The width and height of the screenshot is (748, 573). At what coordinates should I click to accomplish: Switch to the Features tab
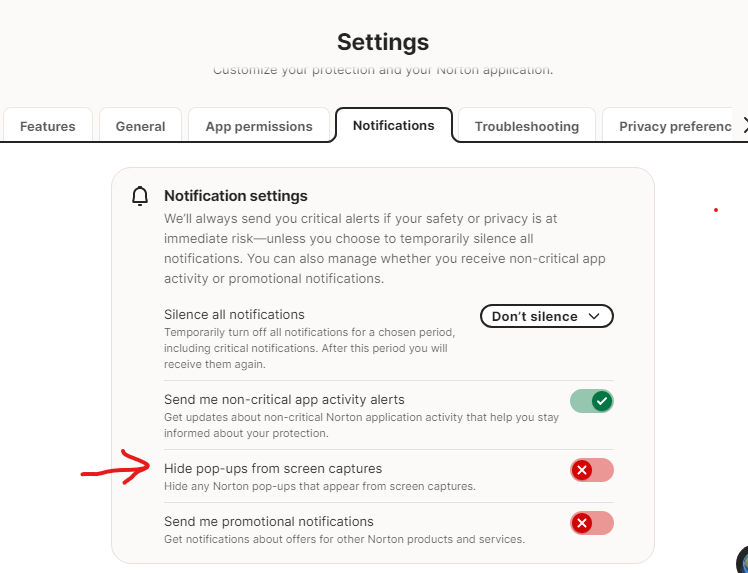click(48, 126)
